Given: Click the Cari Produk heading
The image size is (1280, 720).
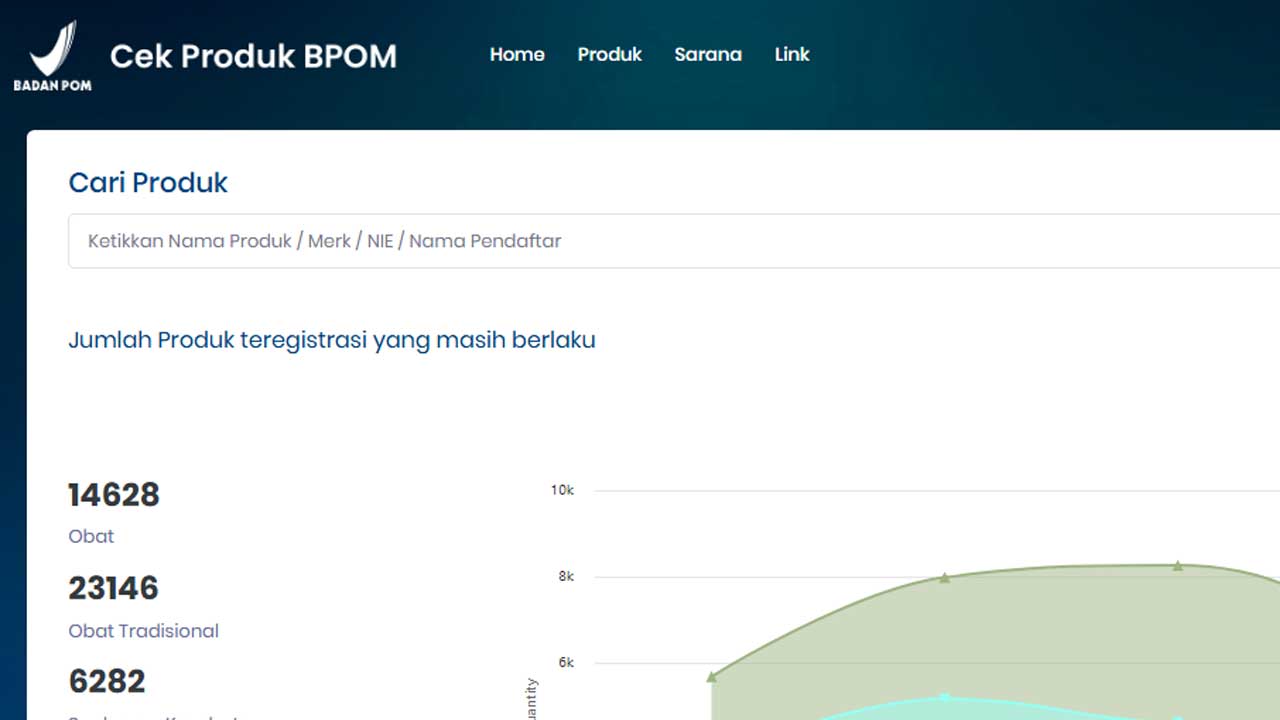Looking at the screenshot, I should coord(148,183).
